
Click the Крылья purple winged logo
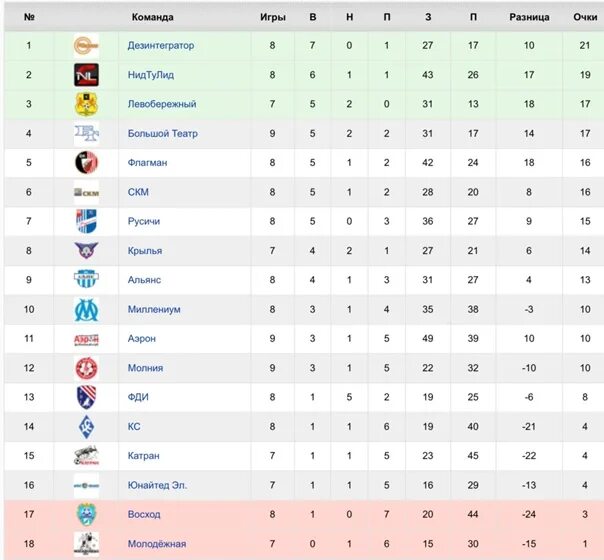point(86,250)
